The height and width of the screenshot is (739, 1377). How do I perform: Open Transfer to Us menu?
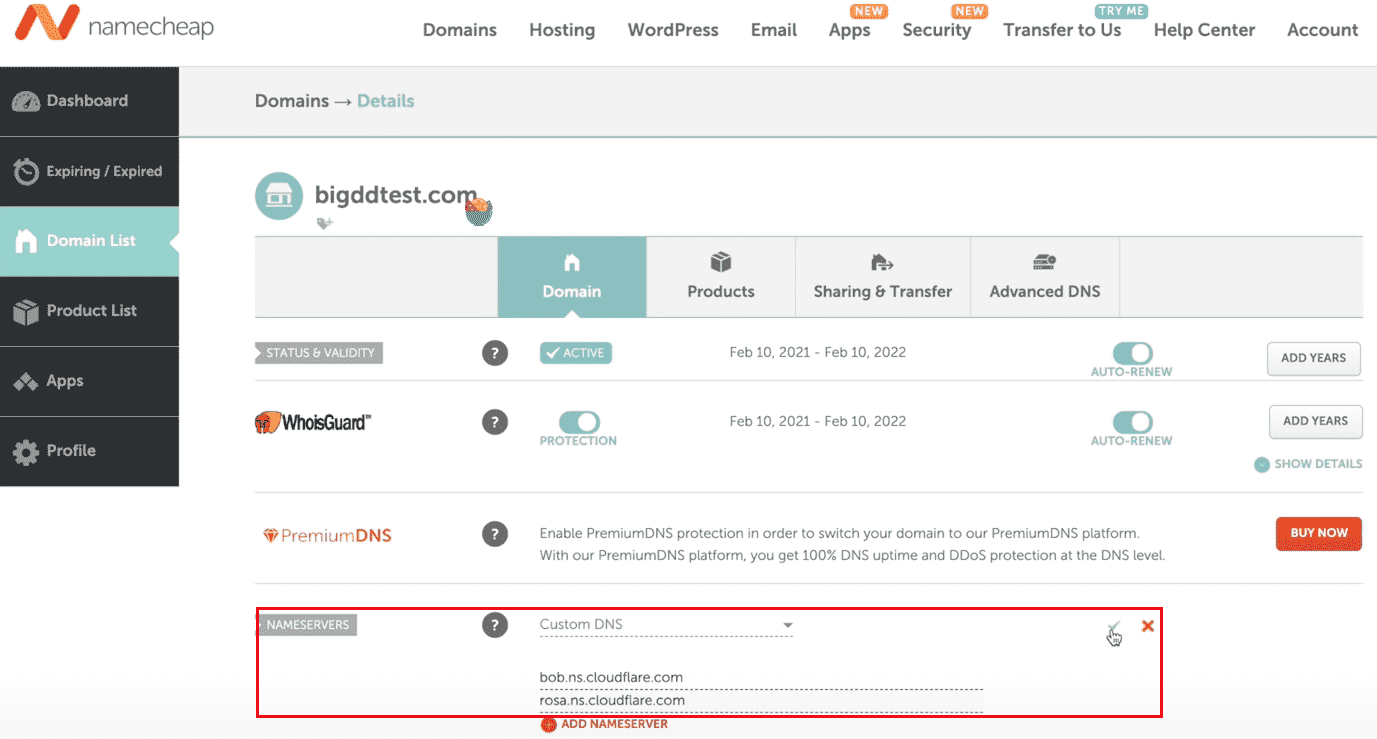coord(1062,30)
